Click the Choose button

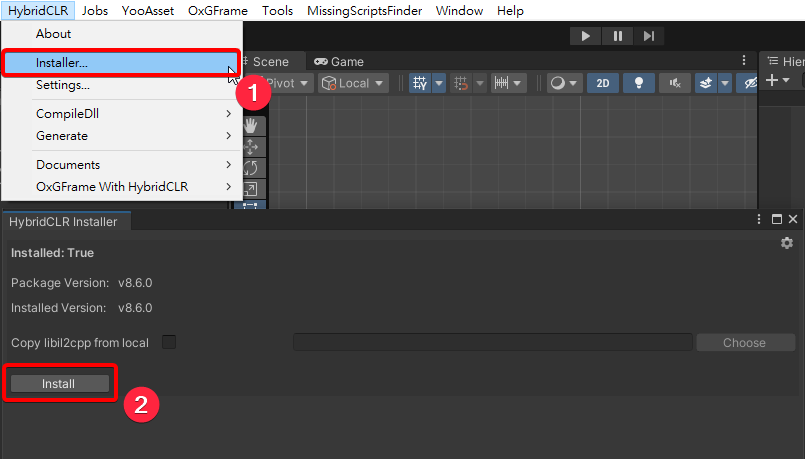tap(744, 342)
